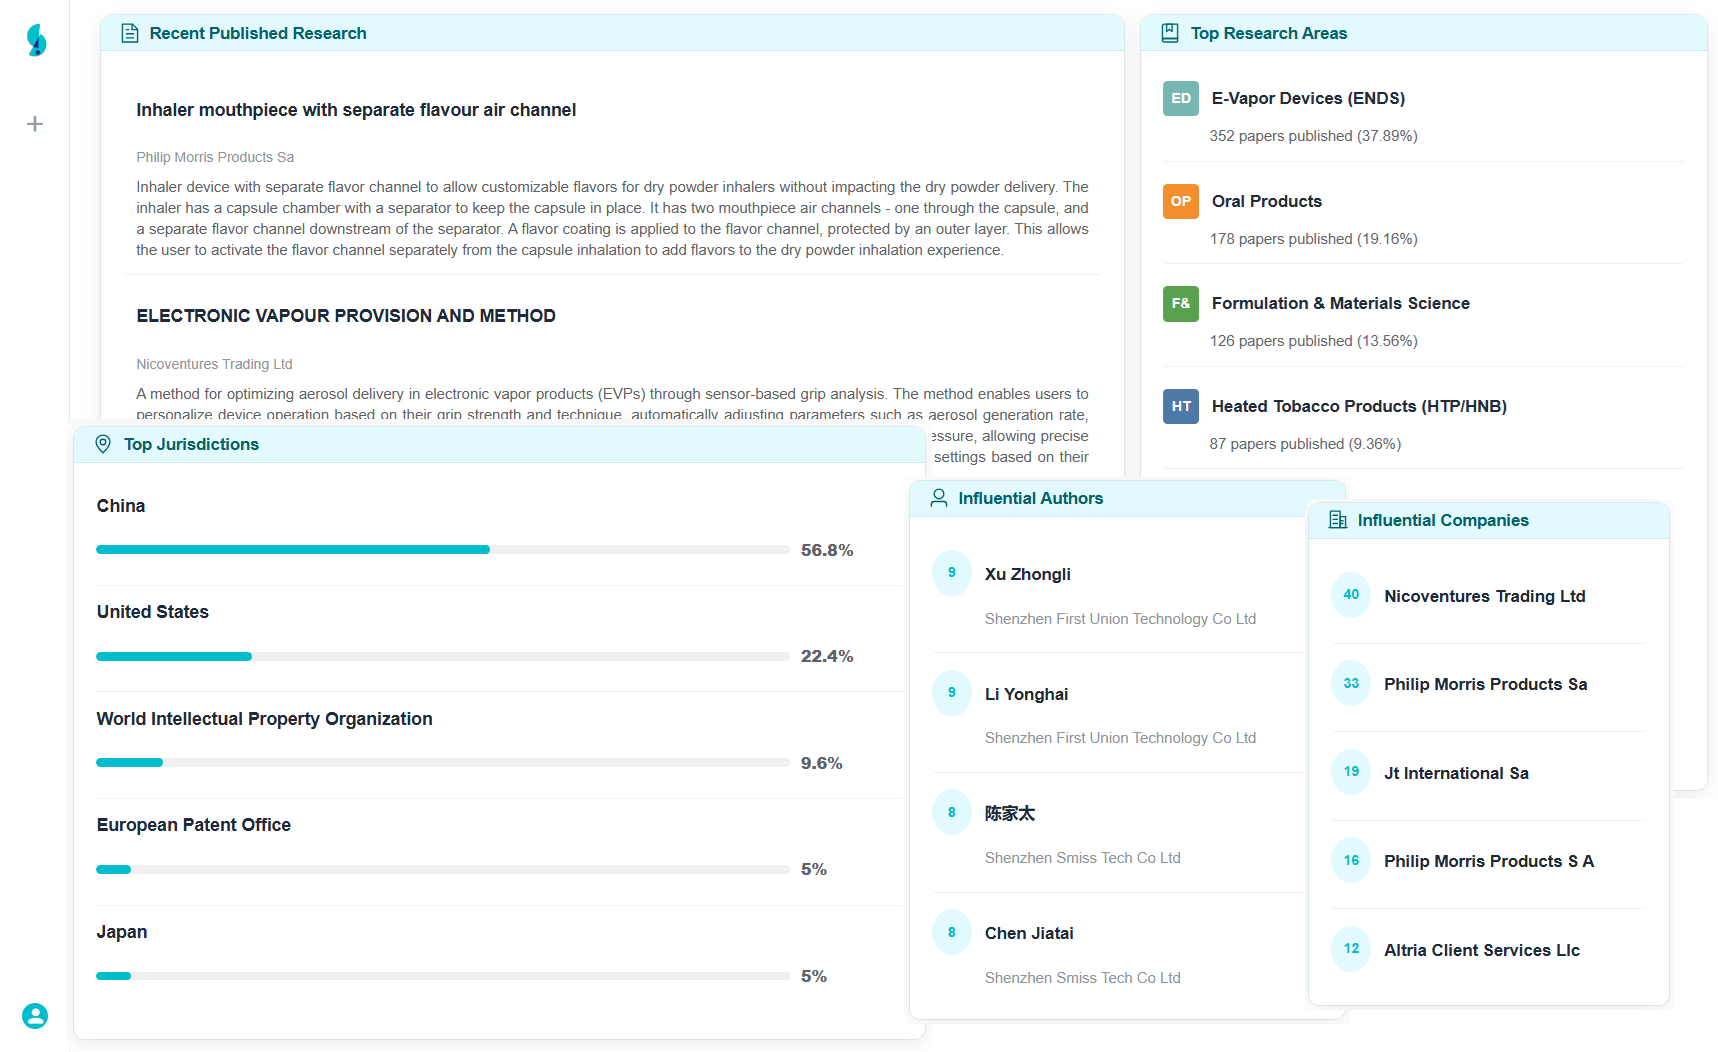Click the Recent Published Research document icon
The image size is (1718, 1052).
pos(130,33)
